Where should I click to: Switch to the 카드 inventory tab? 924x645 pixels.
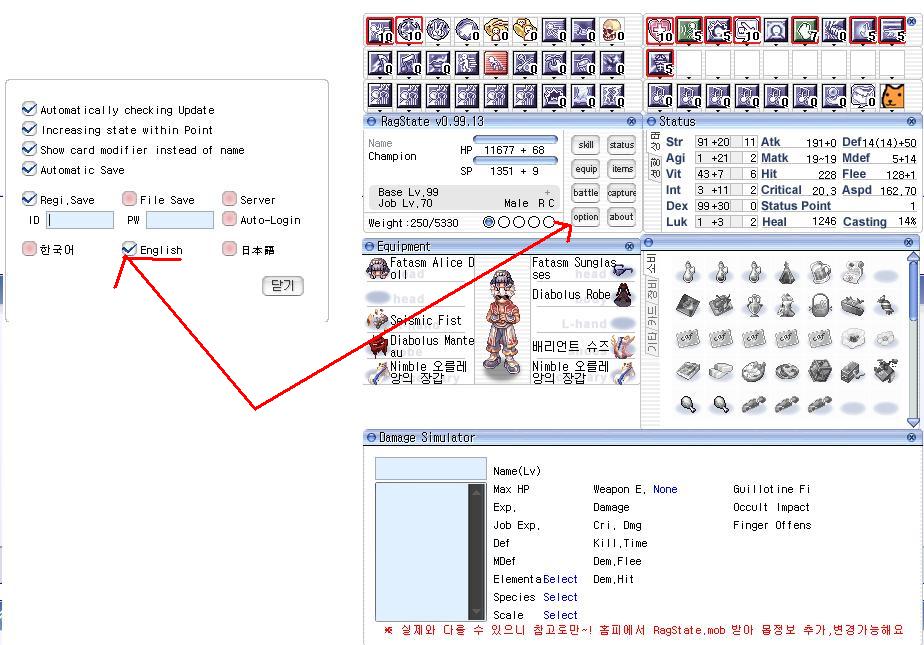pyautogui.click(x=652, y=317)
